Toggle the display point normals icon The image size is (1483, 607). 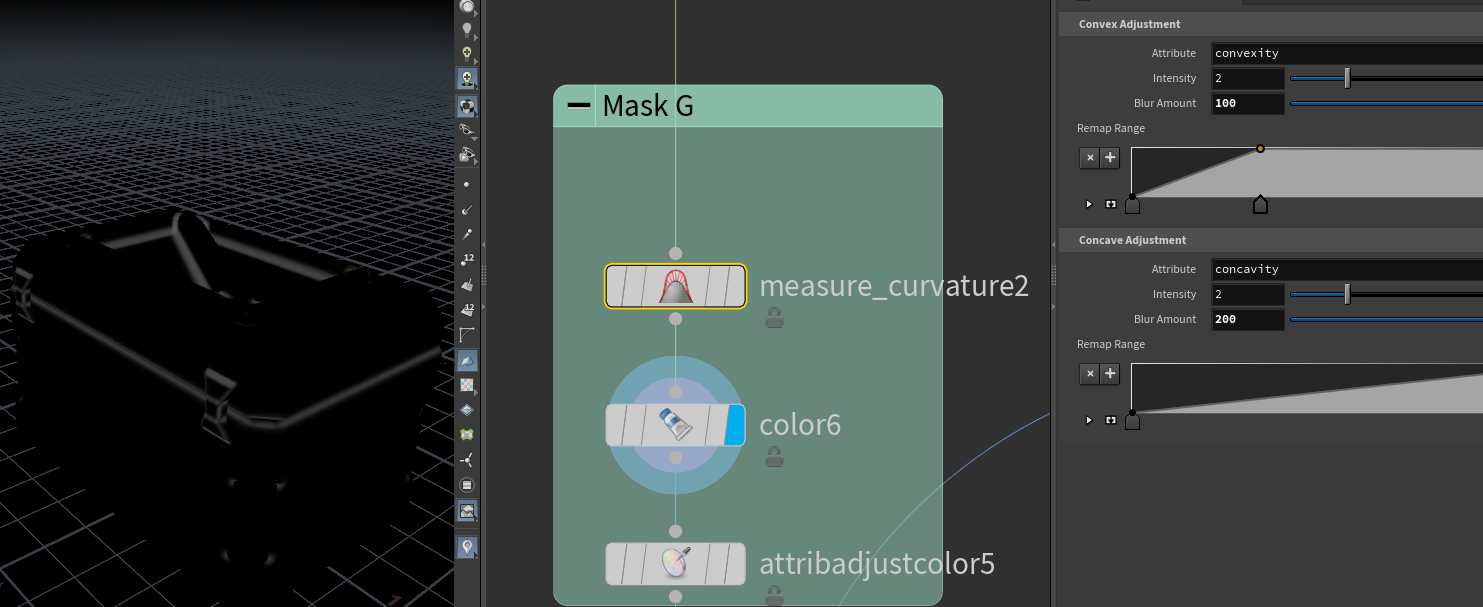466,210
